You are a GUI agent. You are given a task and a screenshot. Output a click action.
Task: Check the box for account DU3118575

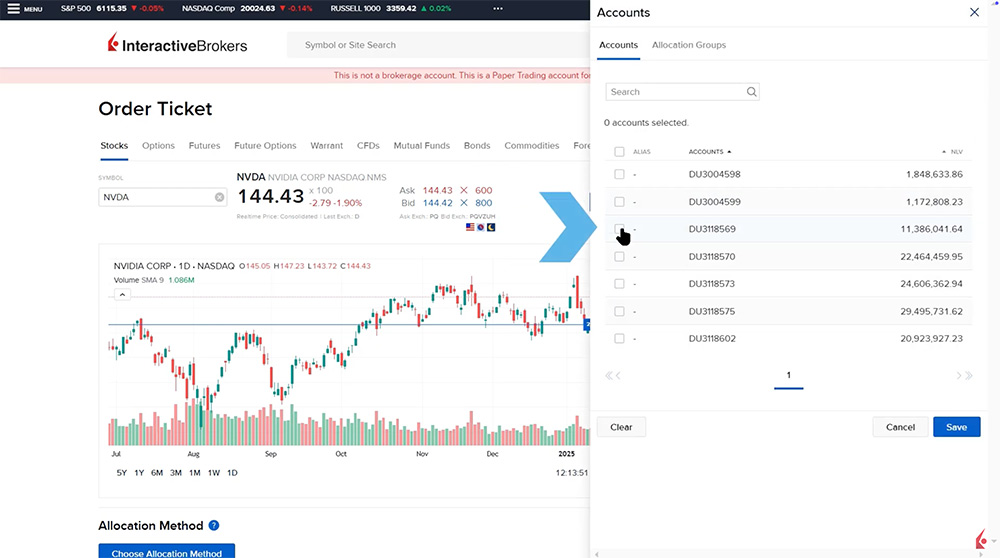tap(619, 311)
